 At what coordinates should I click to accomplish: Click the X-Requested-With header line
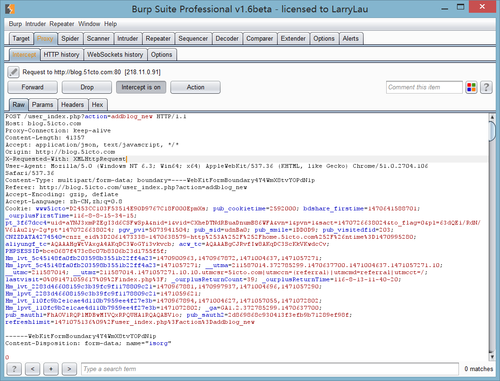[66, 159]
